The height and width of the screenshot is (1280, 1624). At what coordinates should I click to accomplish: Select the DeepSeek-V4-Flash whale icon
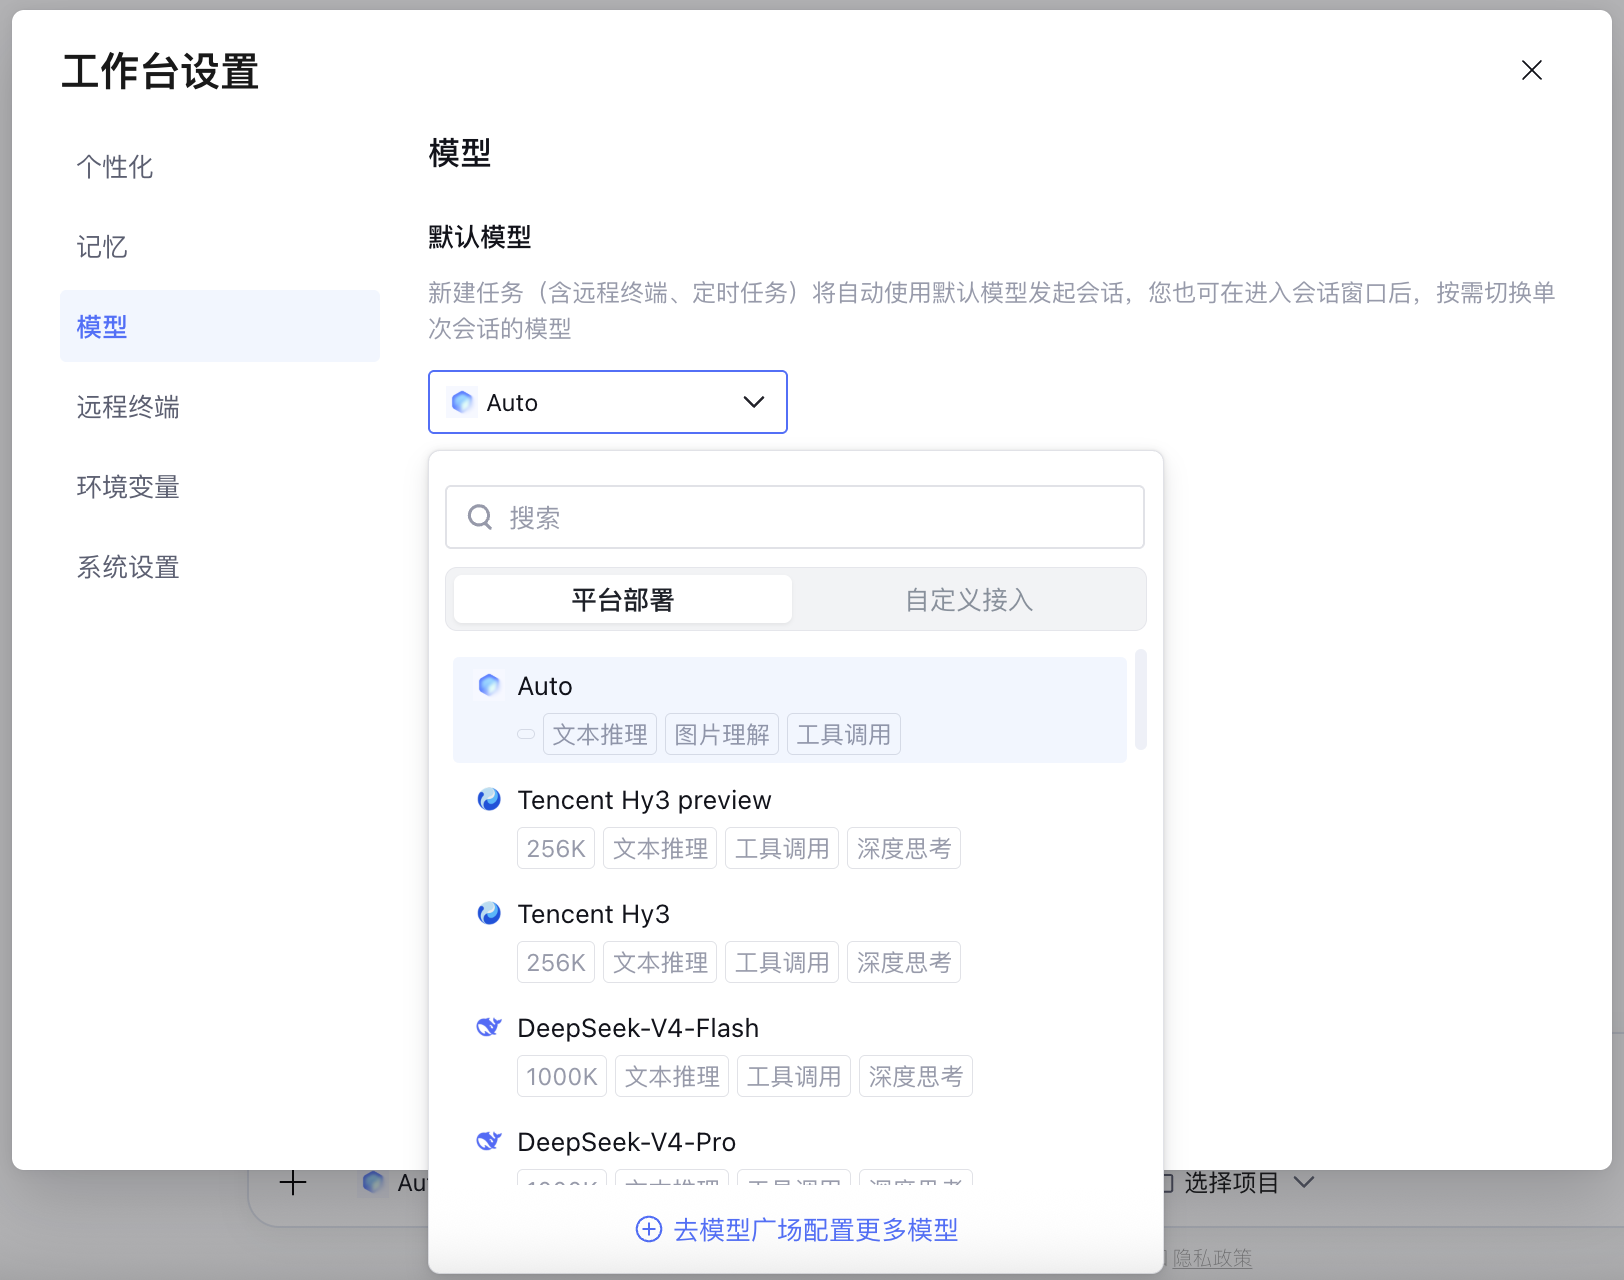[x=489, y=1027]
